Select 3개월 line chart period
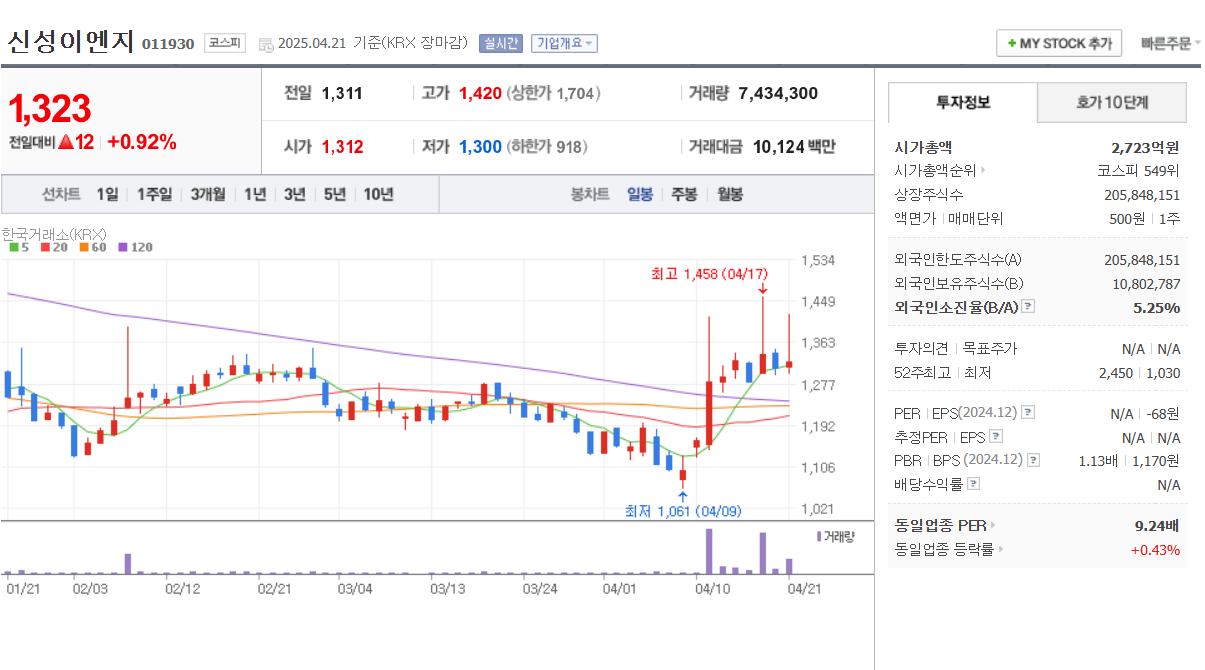The width and height of the screenshot is (1205, 670). (x=208, y=194)
